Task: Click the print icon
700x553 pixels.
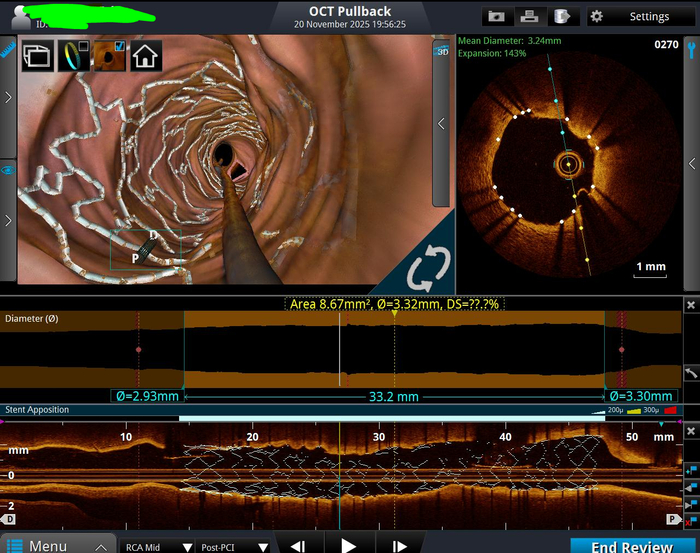Action: click(x=529, y=17)
